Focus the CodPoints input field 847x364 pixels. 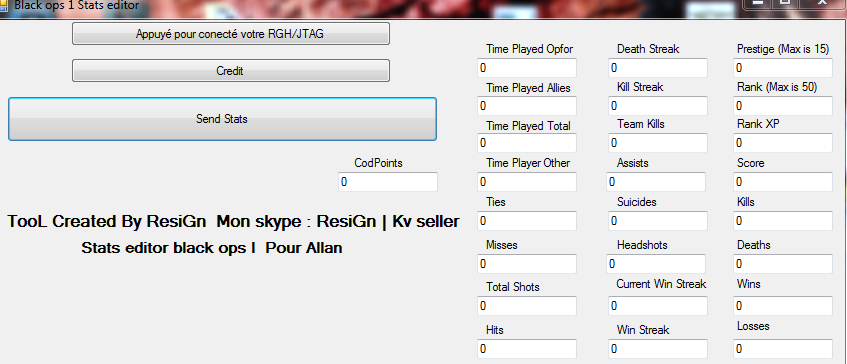pos(388,182)
